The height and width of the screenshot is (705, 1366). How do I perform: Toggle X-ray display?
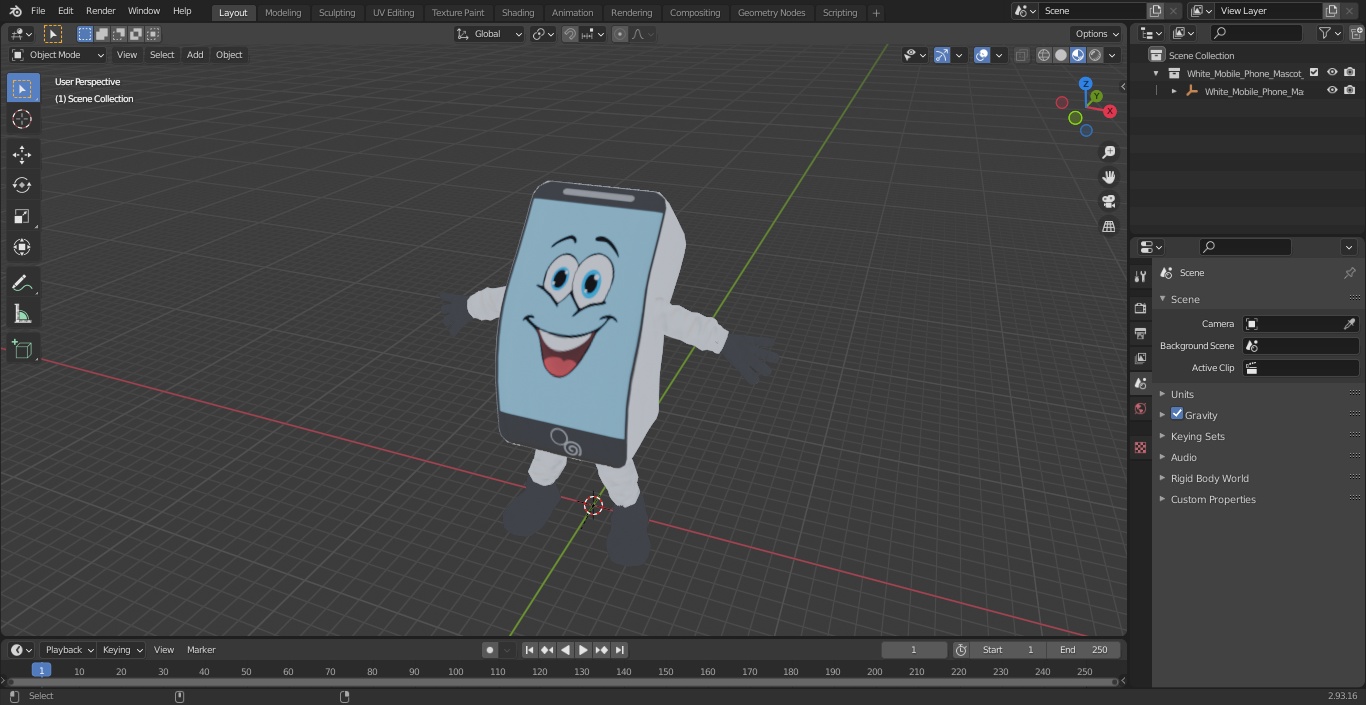click(1021, 55)
